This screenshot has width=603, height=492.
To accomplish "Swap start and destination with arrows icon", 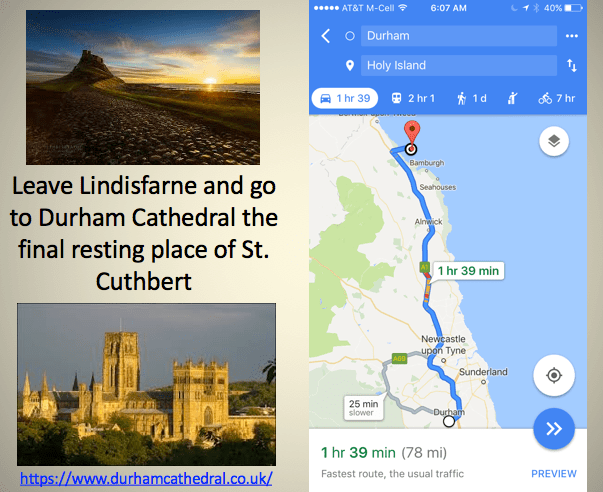I will pos(572,65).
